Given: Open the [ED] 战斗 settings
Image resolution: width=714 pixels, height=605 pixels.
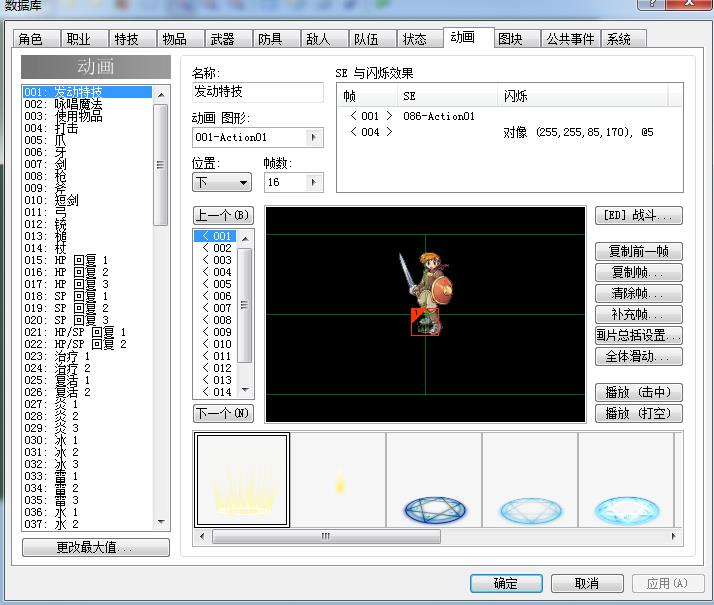Looking at the screenshot, I should click(639, 215).
